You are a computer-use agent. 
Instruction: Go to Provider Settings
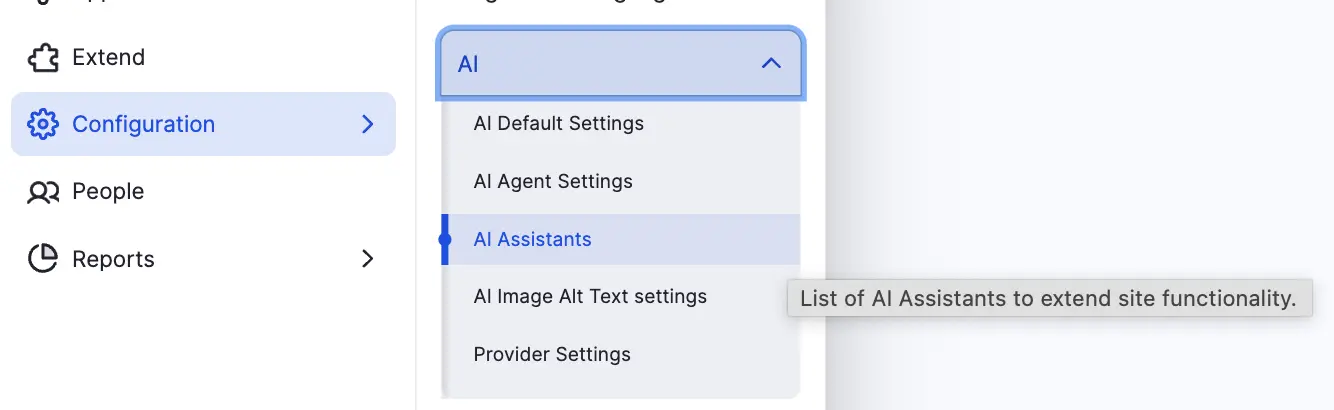pyautogui.click(x=552, y=355)
